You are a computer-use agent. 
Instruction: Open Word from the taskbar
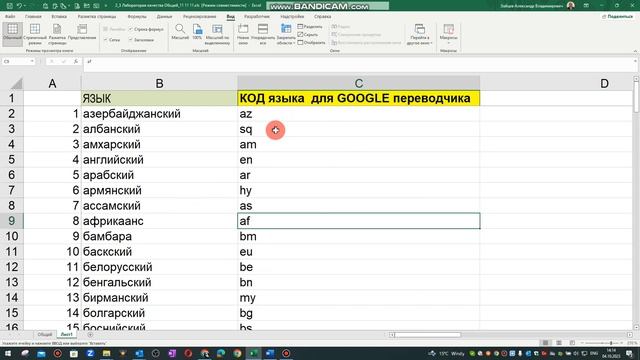point(270,353)
